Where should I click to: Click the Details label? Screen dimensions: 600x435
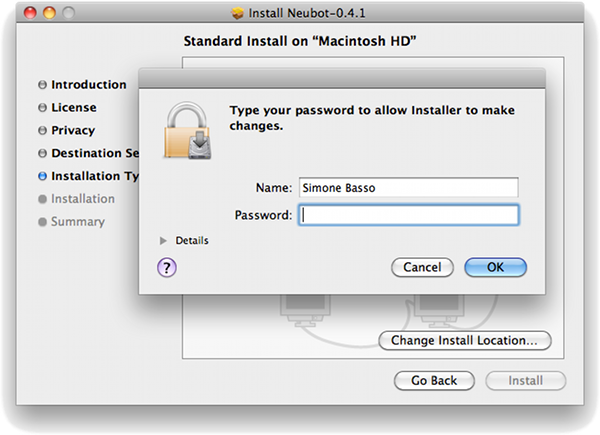tap(192, 241)
